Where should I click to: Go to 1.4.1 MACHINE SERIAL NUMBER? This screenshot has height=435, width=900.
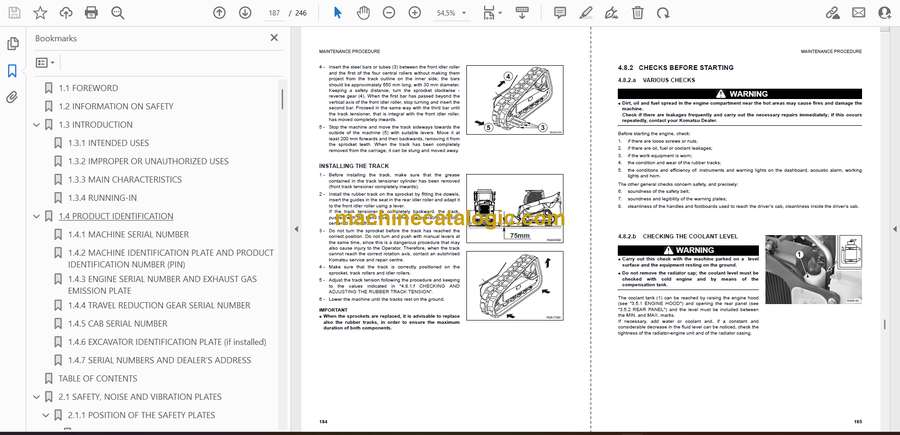pos(128,235)
